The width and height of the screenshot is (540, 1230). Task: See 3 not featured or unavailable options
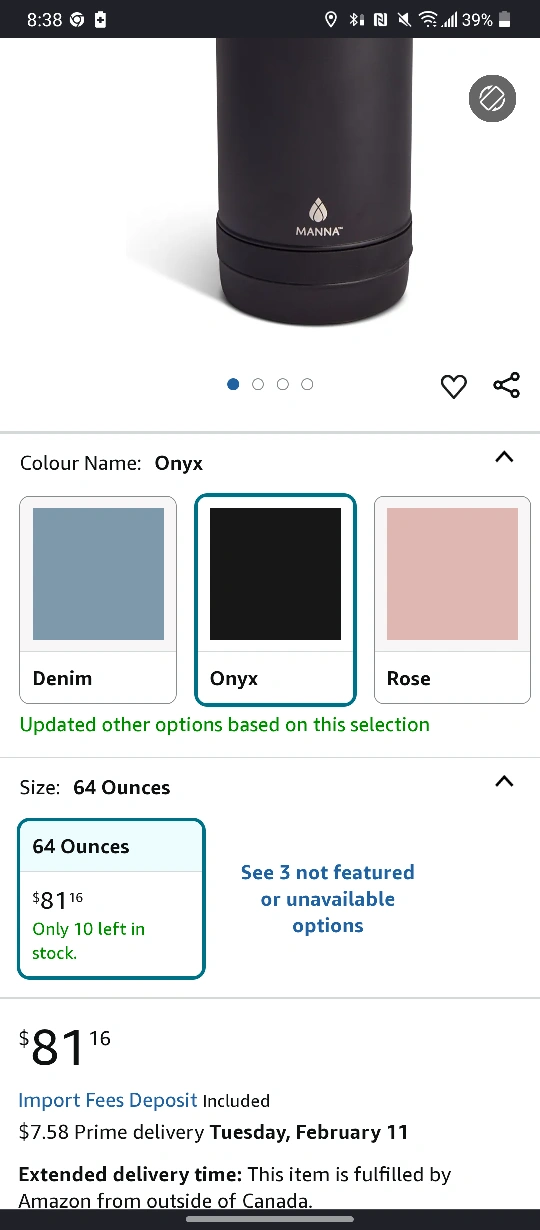coord(328,899)
